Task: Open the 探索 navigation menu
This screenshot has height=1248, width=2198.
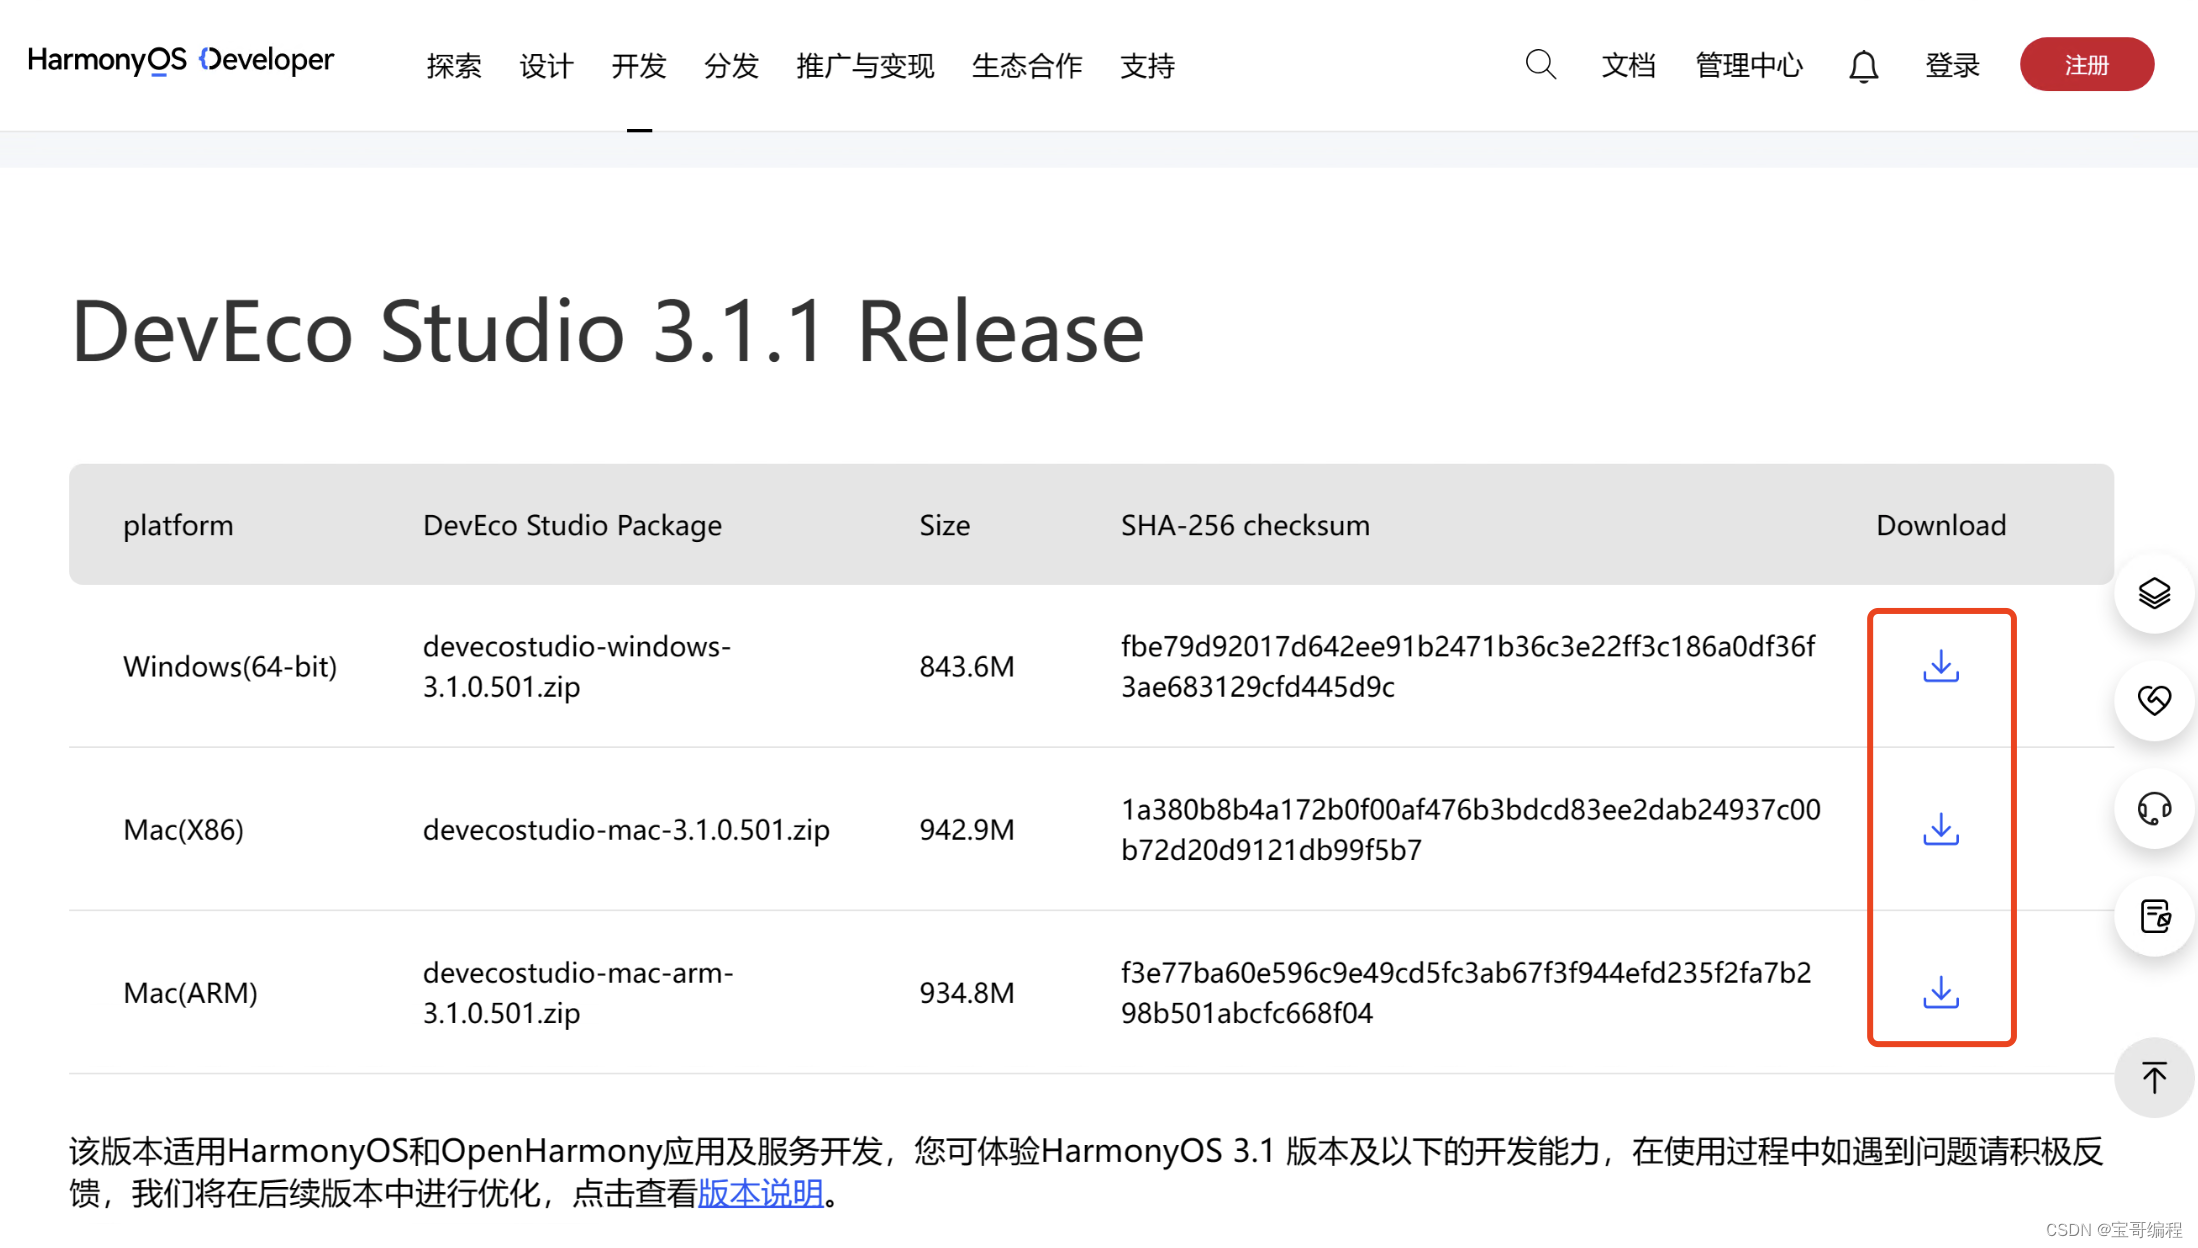Action: coord(454,66)
